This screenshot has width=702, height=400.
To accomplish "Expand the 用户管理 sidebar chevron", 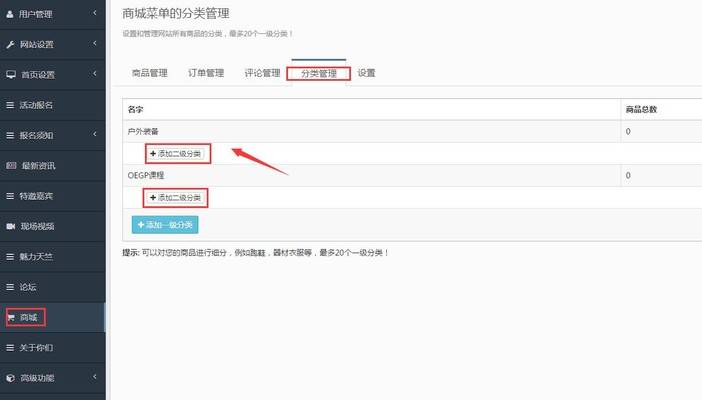I will tap(94, 14).
